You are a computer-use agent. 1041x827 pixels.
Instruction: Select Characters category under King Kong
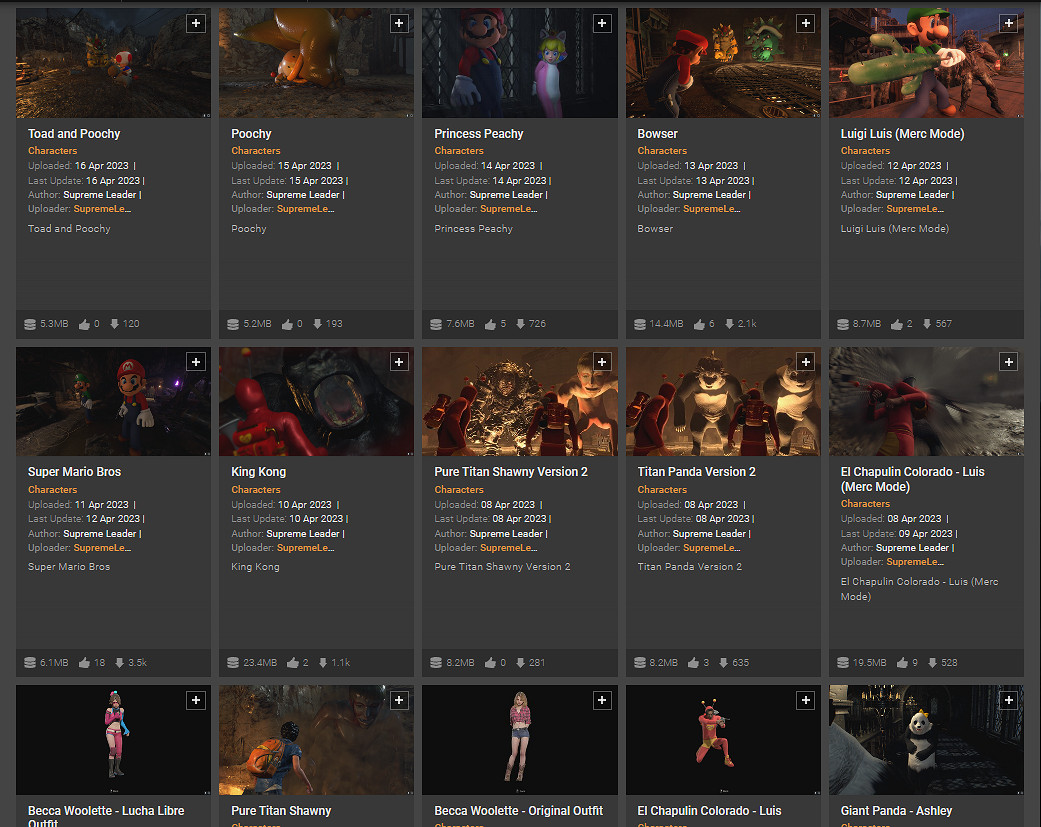click(256, 490)
